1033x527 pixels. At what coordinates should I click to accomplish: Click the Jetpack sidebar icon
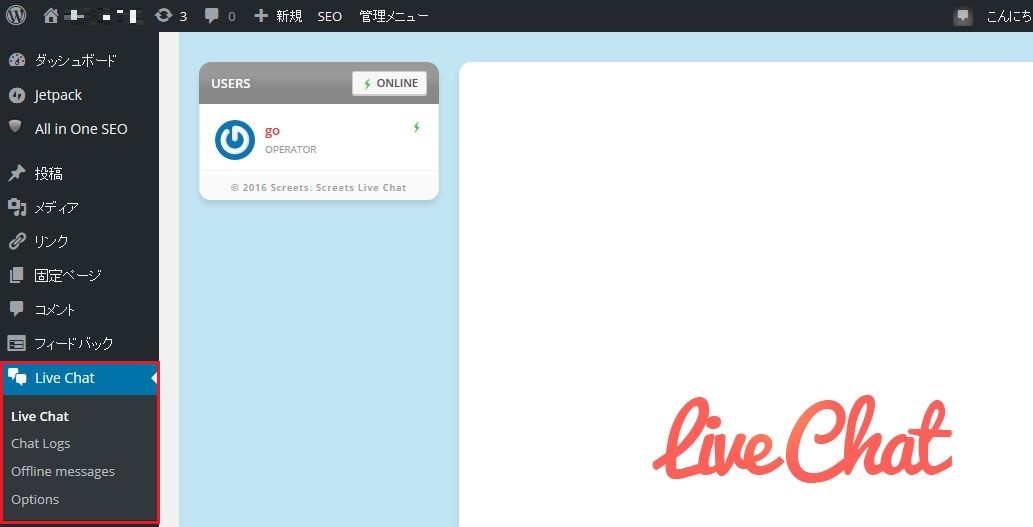point(17,96)
